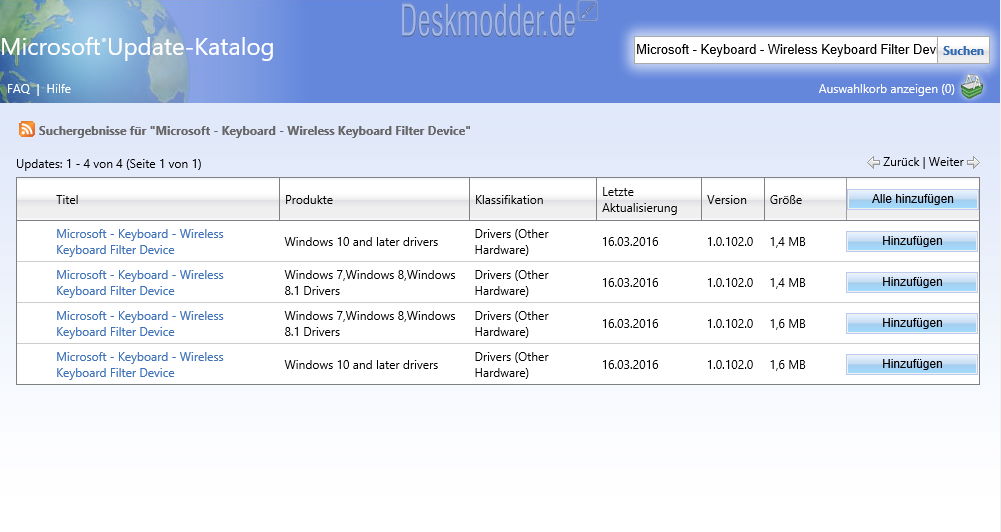Click 'Updates: 1 - 4 von 4' text
Screen dimensions: 1001x532
(109, 164)
